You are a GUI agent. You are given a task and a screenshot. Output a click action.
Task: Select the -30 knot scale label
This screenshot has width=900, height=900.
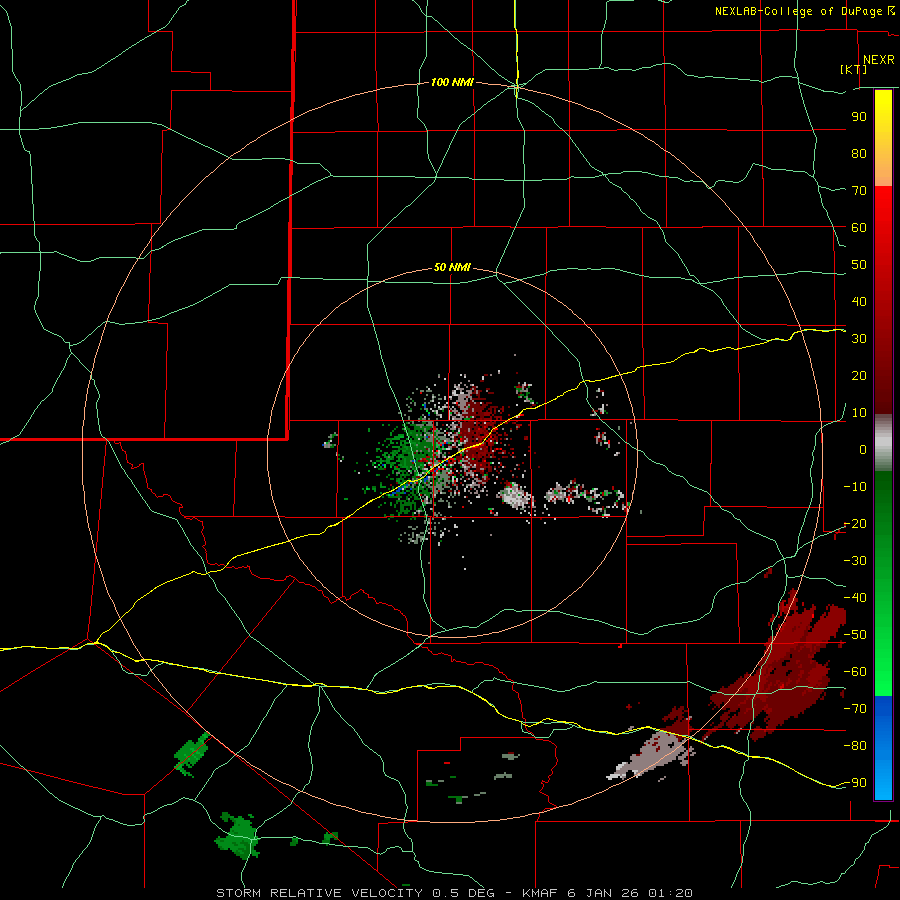[x=855, y=561]
